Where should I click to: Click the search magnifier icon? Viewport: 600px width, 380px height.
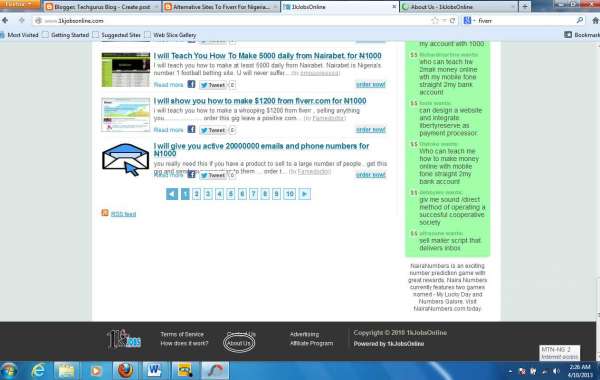click(580, 20)
